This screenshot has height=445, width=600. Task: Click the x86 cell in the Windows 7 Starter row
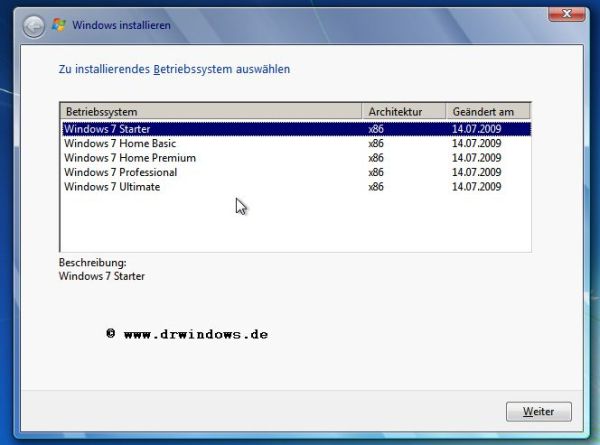tap(376, 129)
